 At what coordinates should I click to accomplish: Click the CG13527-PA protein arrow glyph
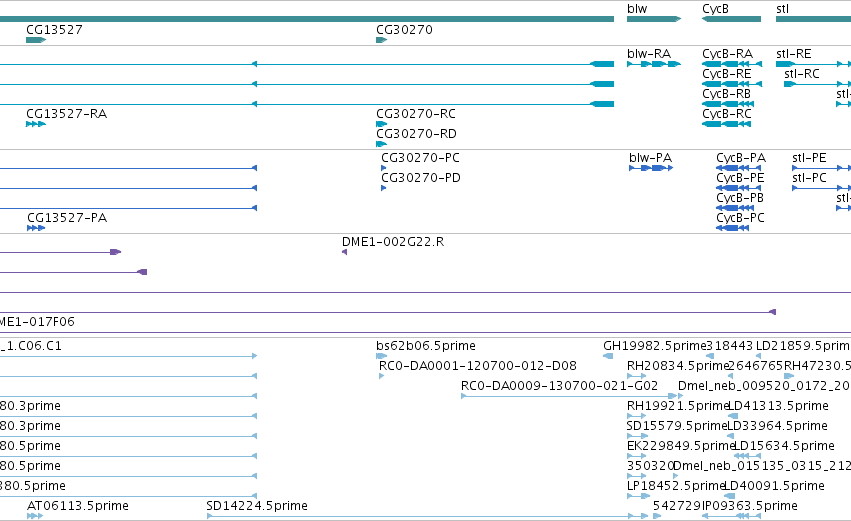click(x=36, y=228)
